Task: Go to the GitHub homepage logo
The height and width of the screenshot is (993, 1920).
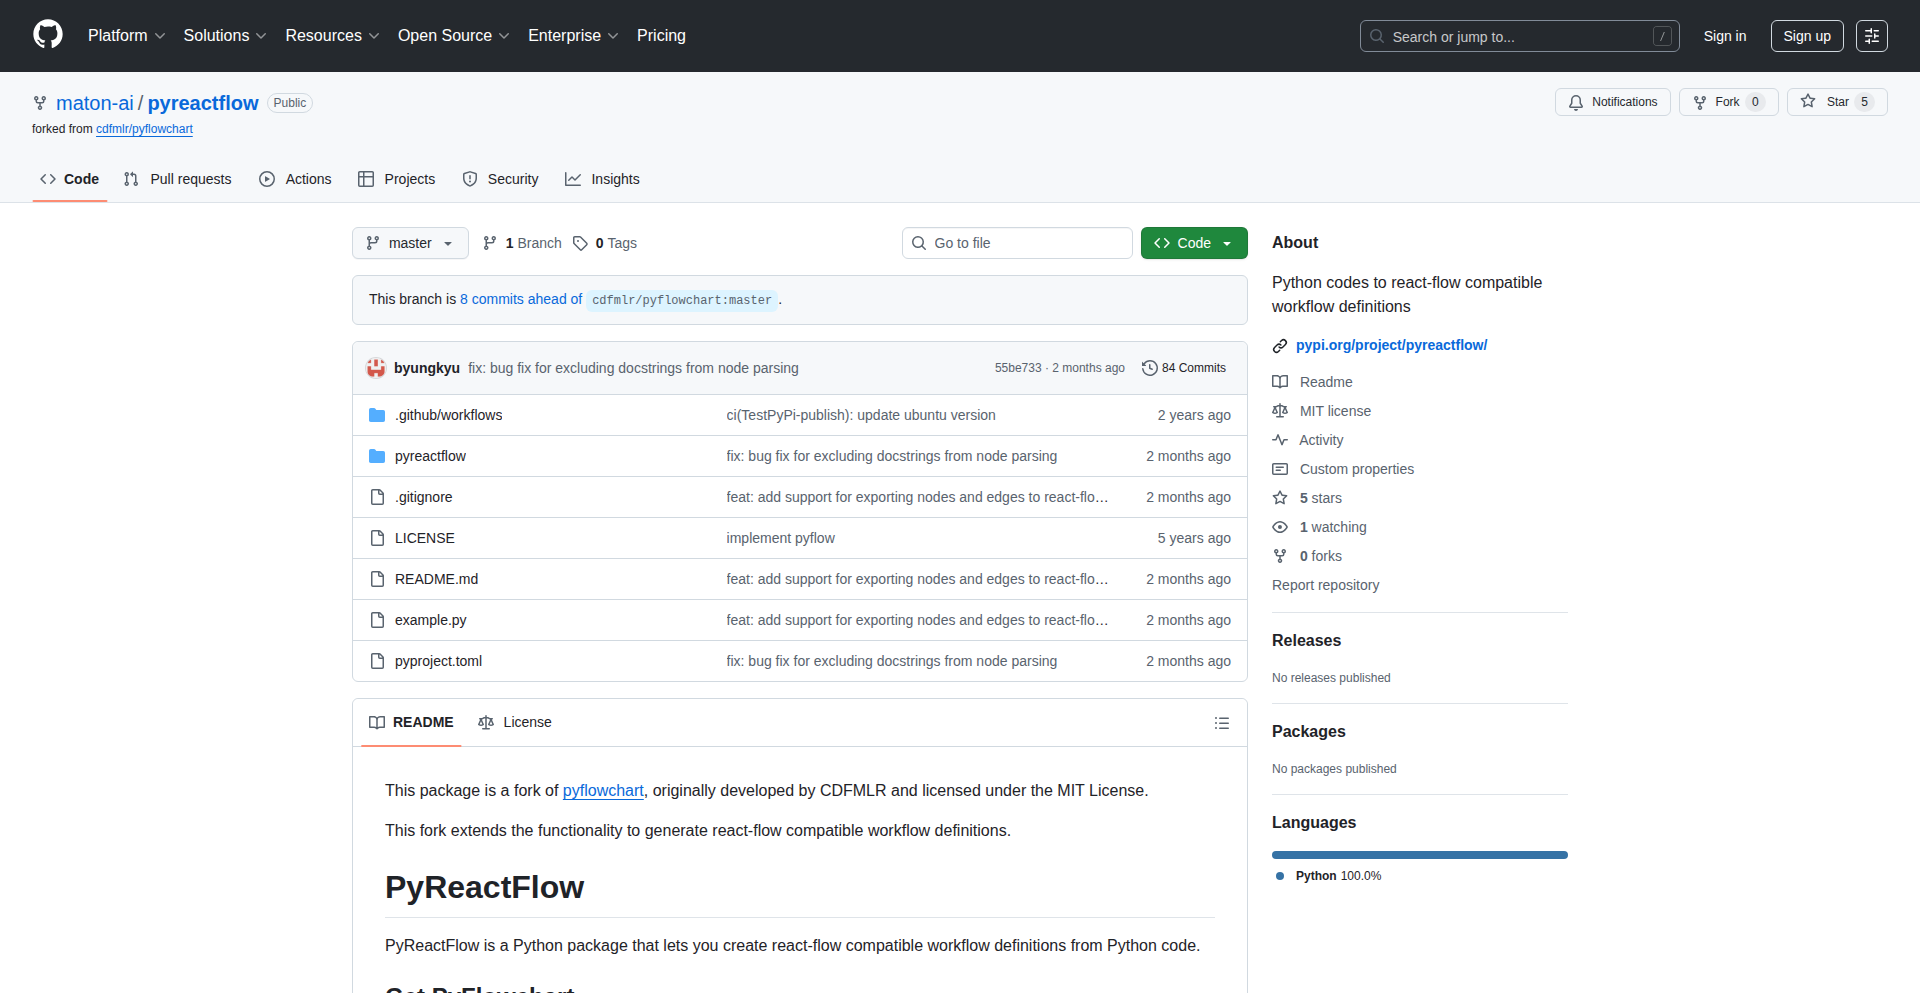Action: point(48,35)
